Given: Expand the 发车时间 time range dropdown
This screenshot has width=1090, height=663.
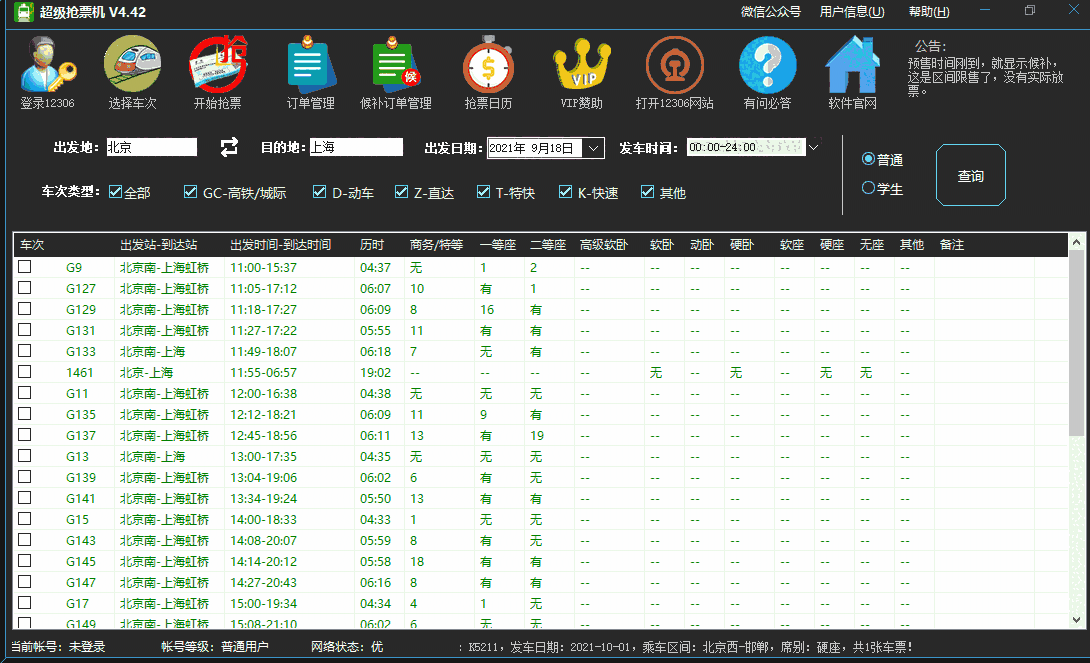Looking at the screenshot, I should 812,146.
